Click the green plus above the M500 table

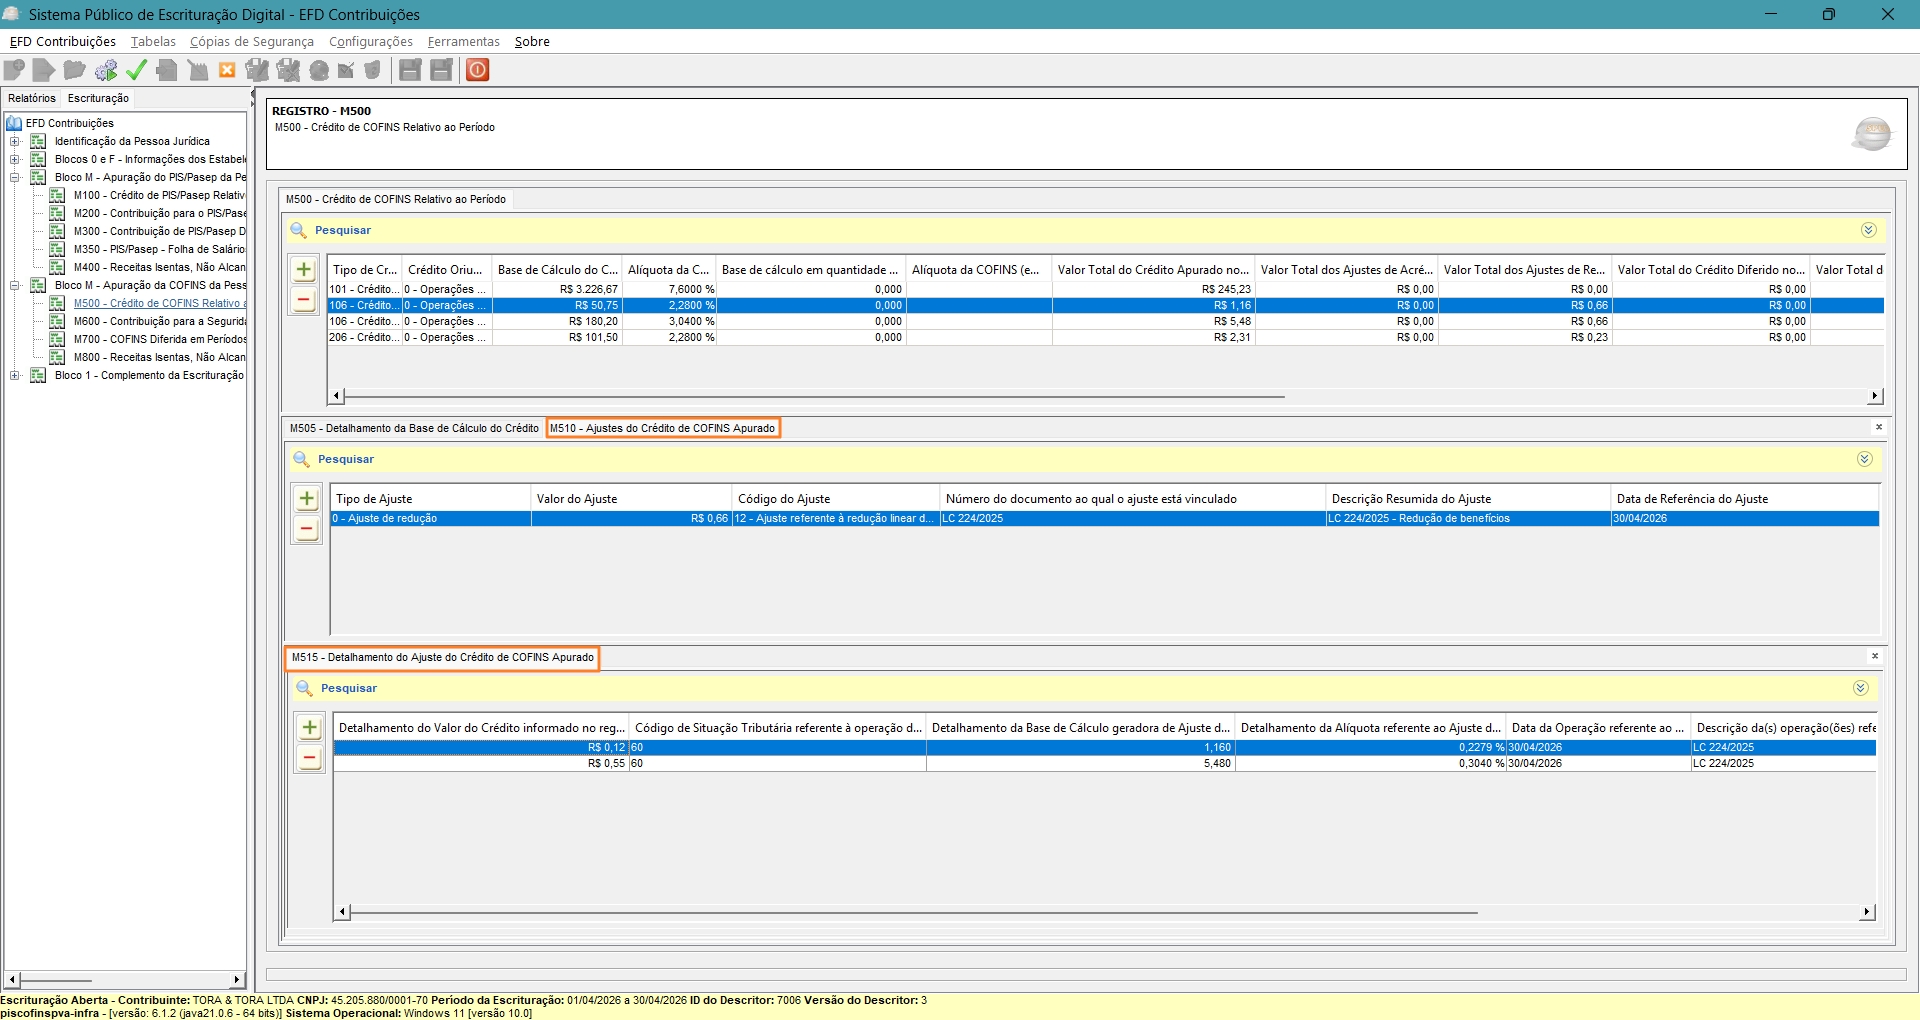(304, 269)
